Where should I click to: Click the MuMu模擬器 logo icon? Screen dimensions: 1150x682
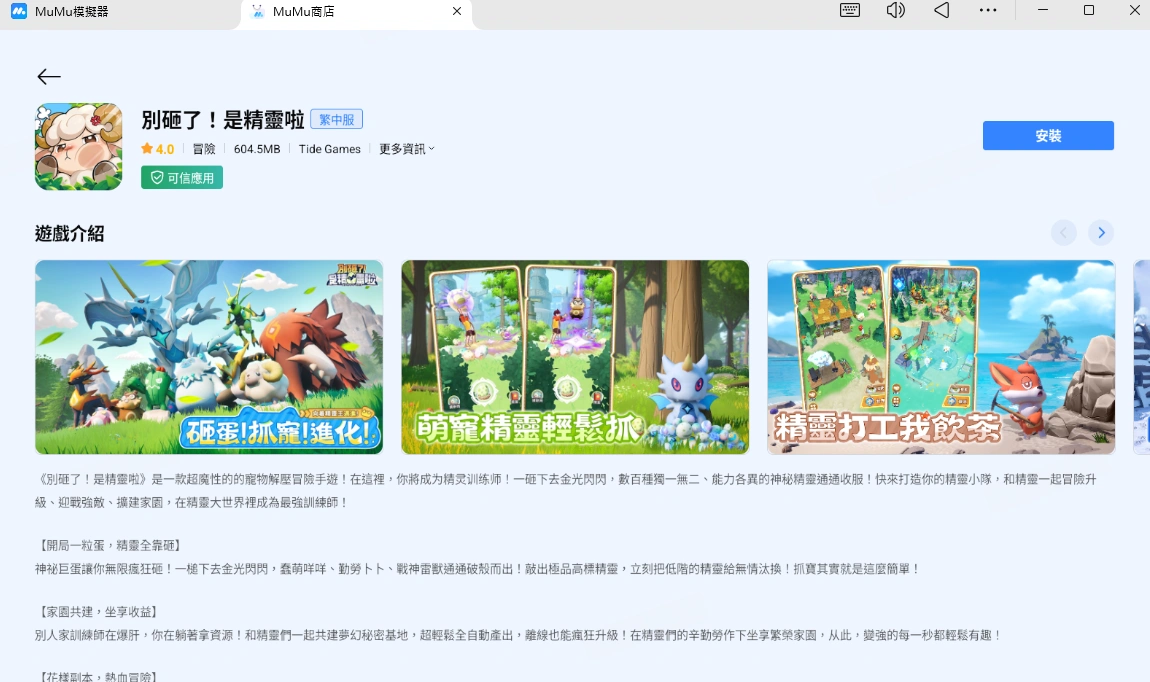click(x=19, y=11)
